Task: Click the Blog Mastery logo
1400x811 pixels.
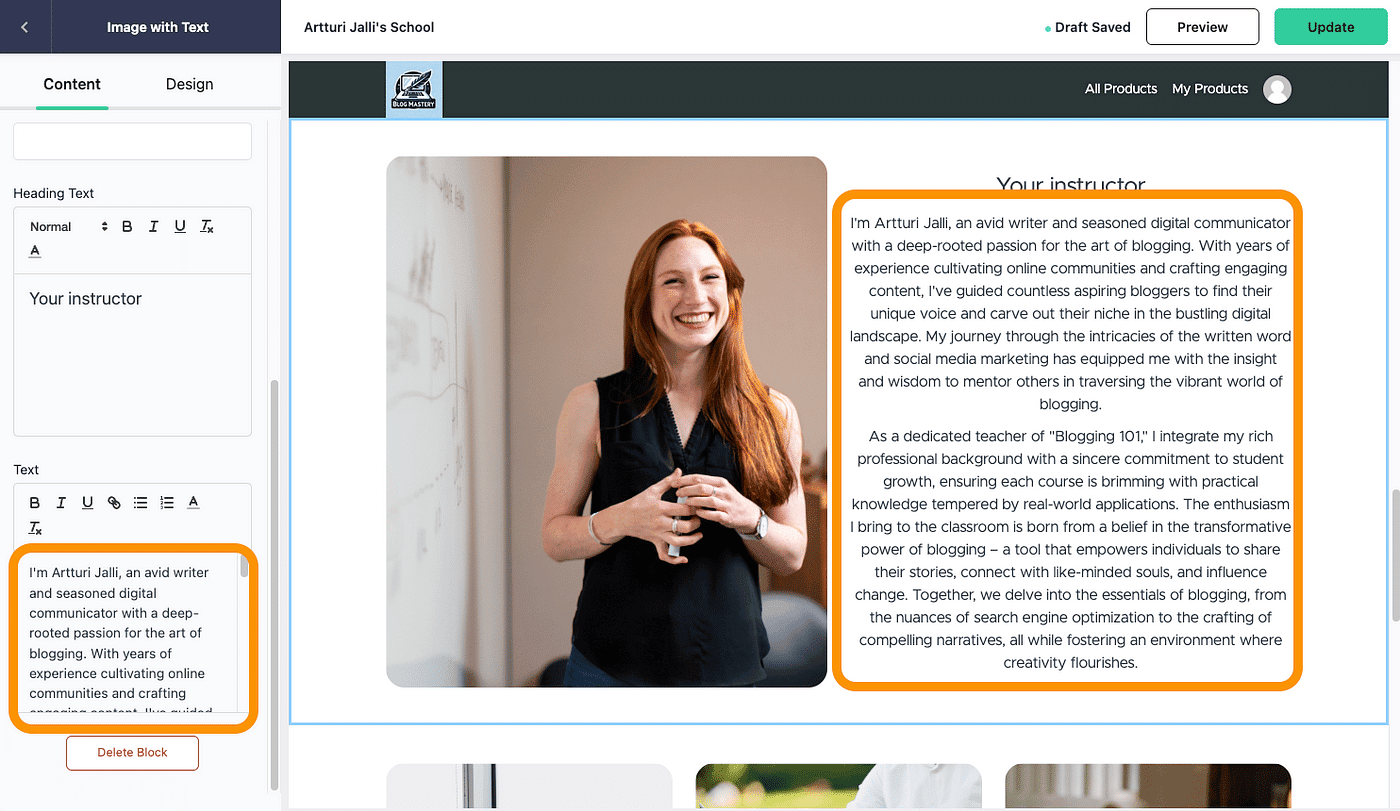Action: 414,89
